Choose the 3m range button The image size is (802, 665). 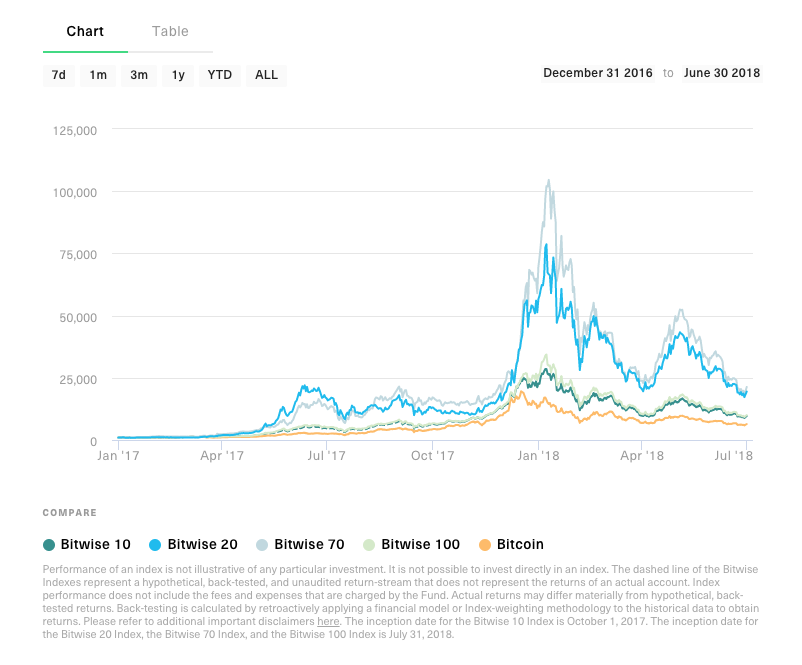(x=139, y=75)
